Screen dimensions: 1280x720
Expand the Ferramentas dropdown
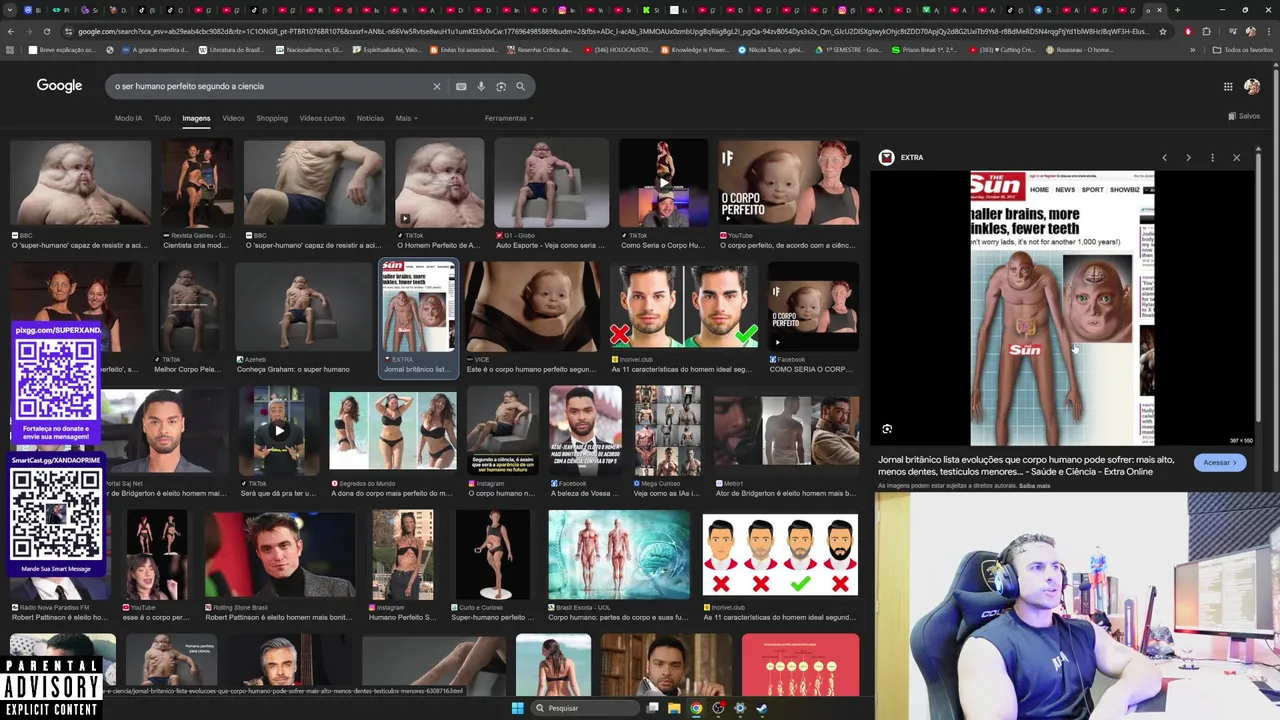(x=509, y=118)
